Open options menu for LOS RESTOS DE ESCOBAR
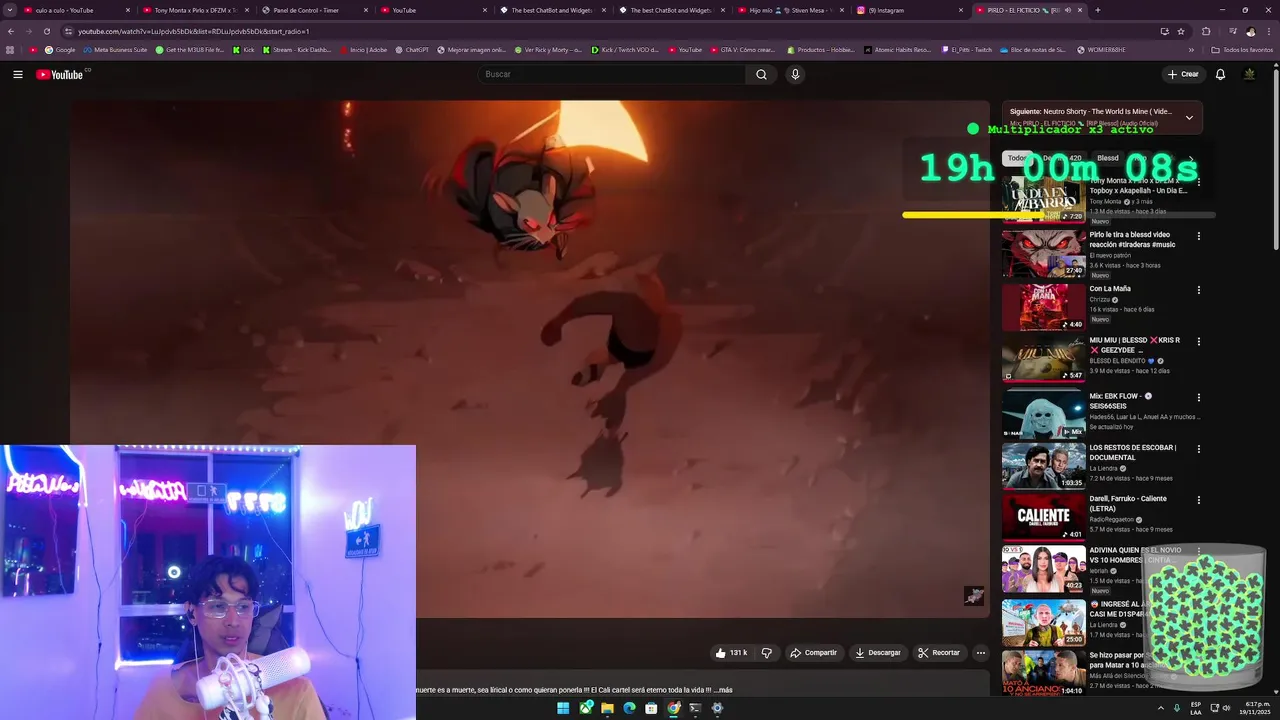This screenshot has height=720, width=1280. [x=1199, y=449]
